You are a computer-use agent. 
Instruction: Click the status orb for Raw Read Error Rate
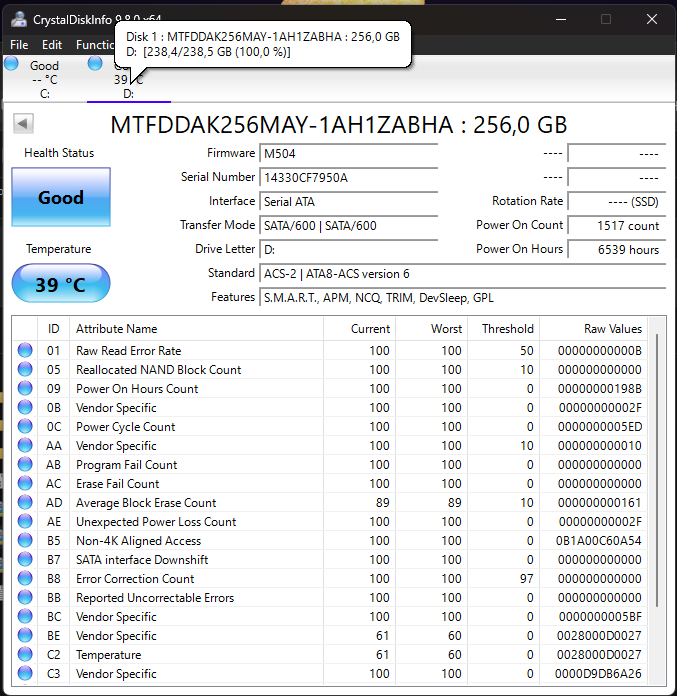pyautogui.click(x=25, y=350)
